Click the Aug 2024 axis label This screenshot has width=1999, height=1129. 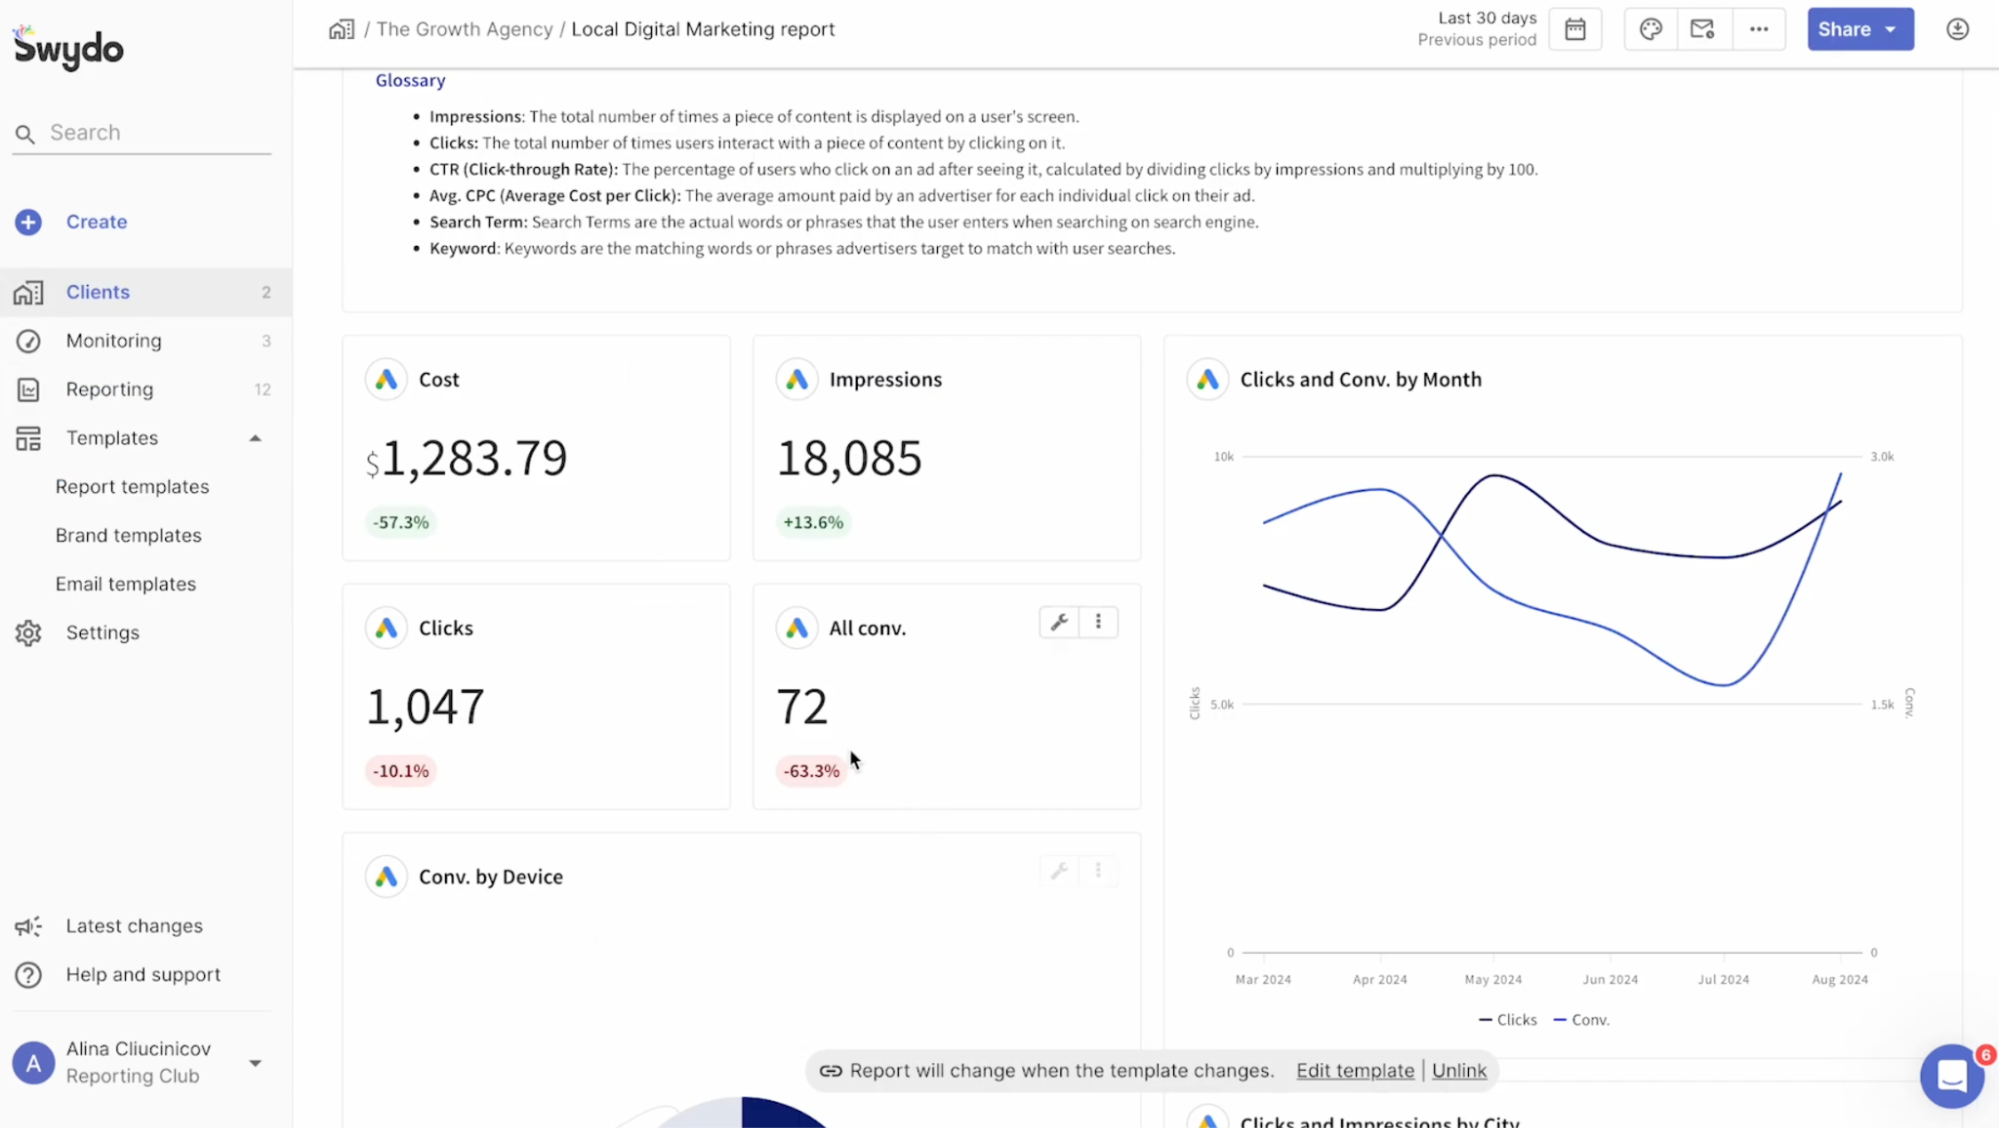pyautogui.click(x=1840, y=980)
